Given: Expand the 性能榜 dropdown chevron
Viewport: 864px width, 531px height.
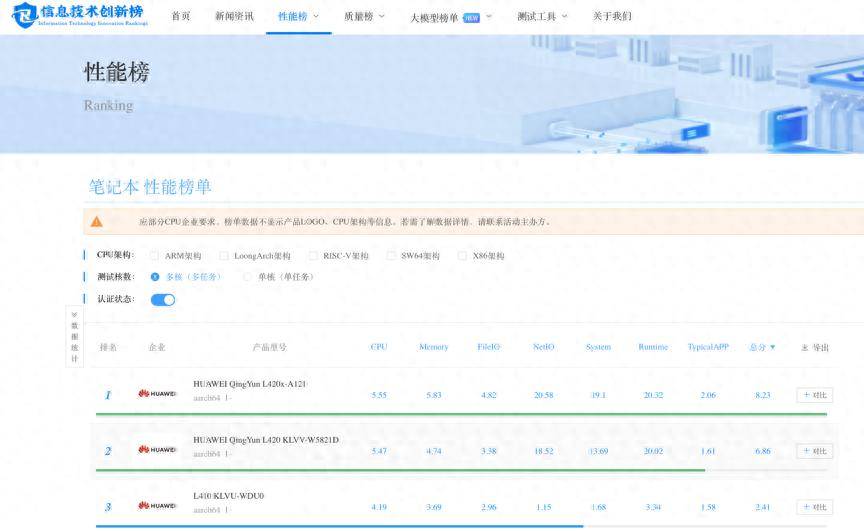Looking at the screenshot, I should [x=316, y=17].
